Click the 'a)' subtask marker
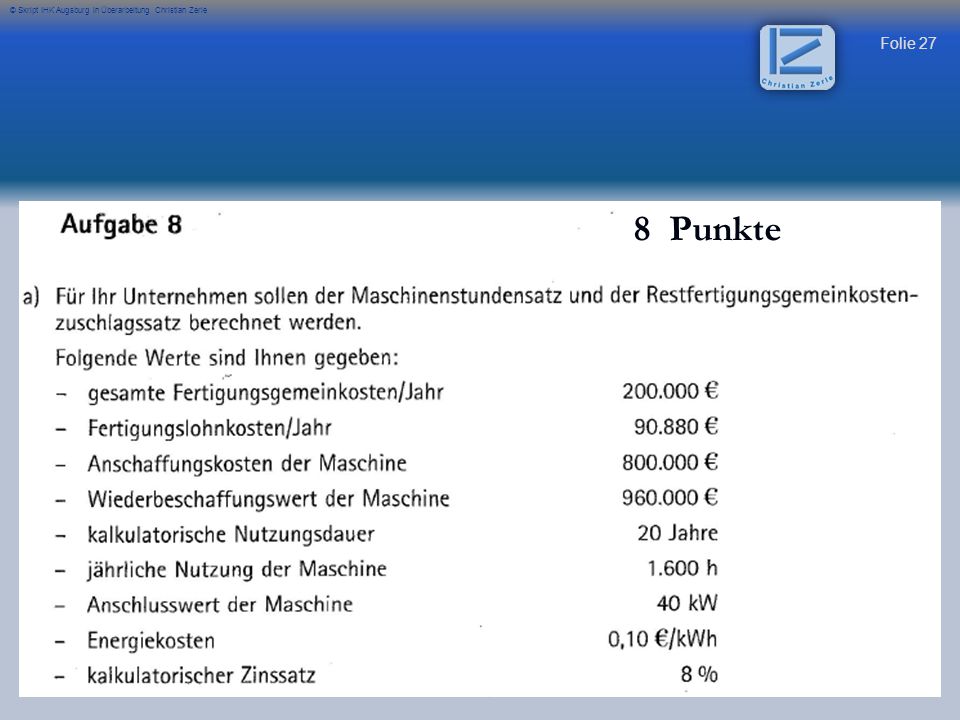 31,296
